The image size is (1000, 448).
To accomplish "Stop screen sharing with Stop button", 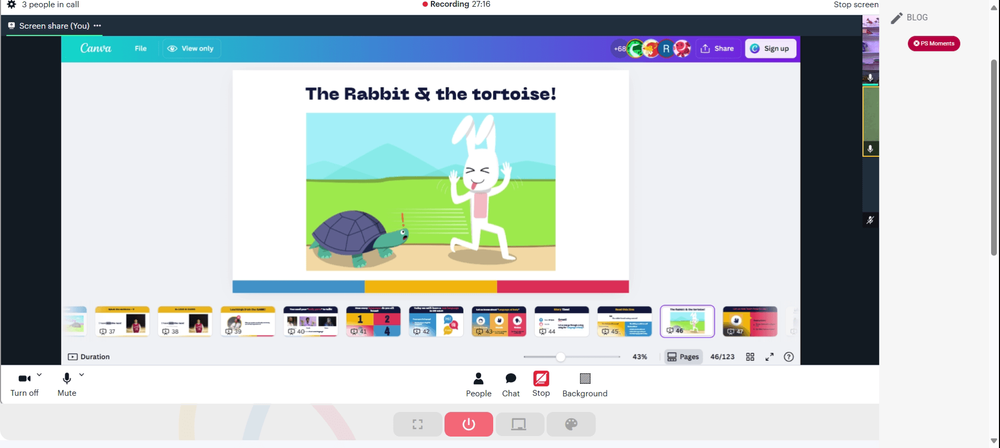I will click(541, 384).
